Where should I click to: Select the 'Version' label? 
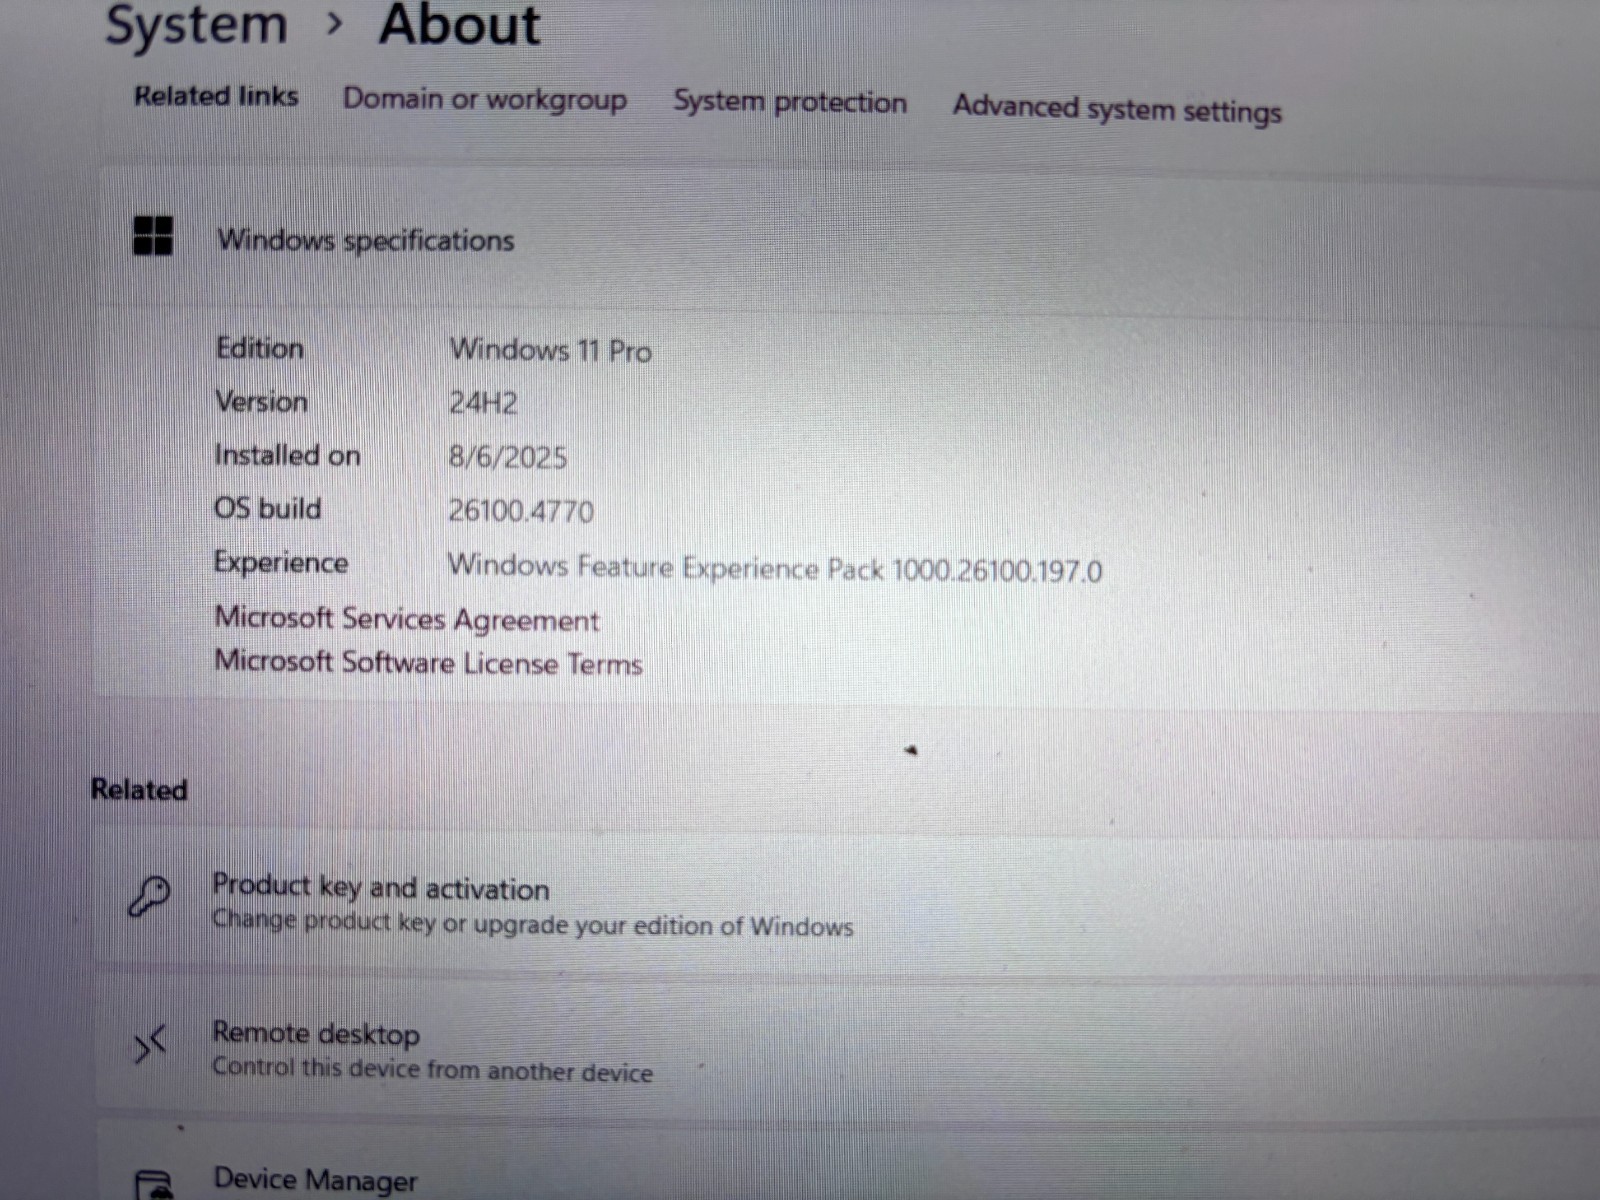click(x=262, y=402)
